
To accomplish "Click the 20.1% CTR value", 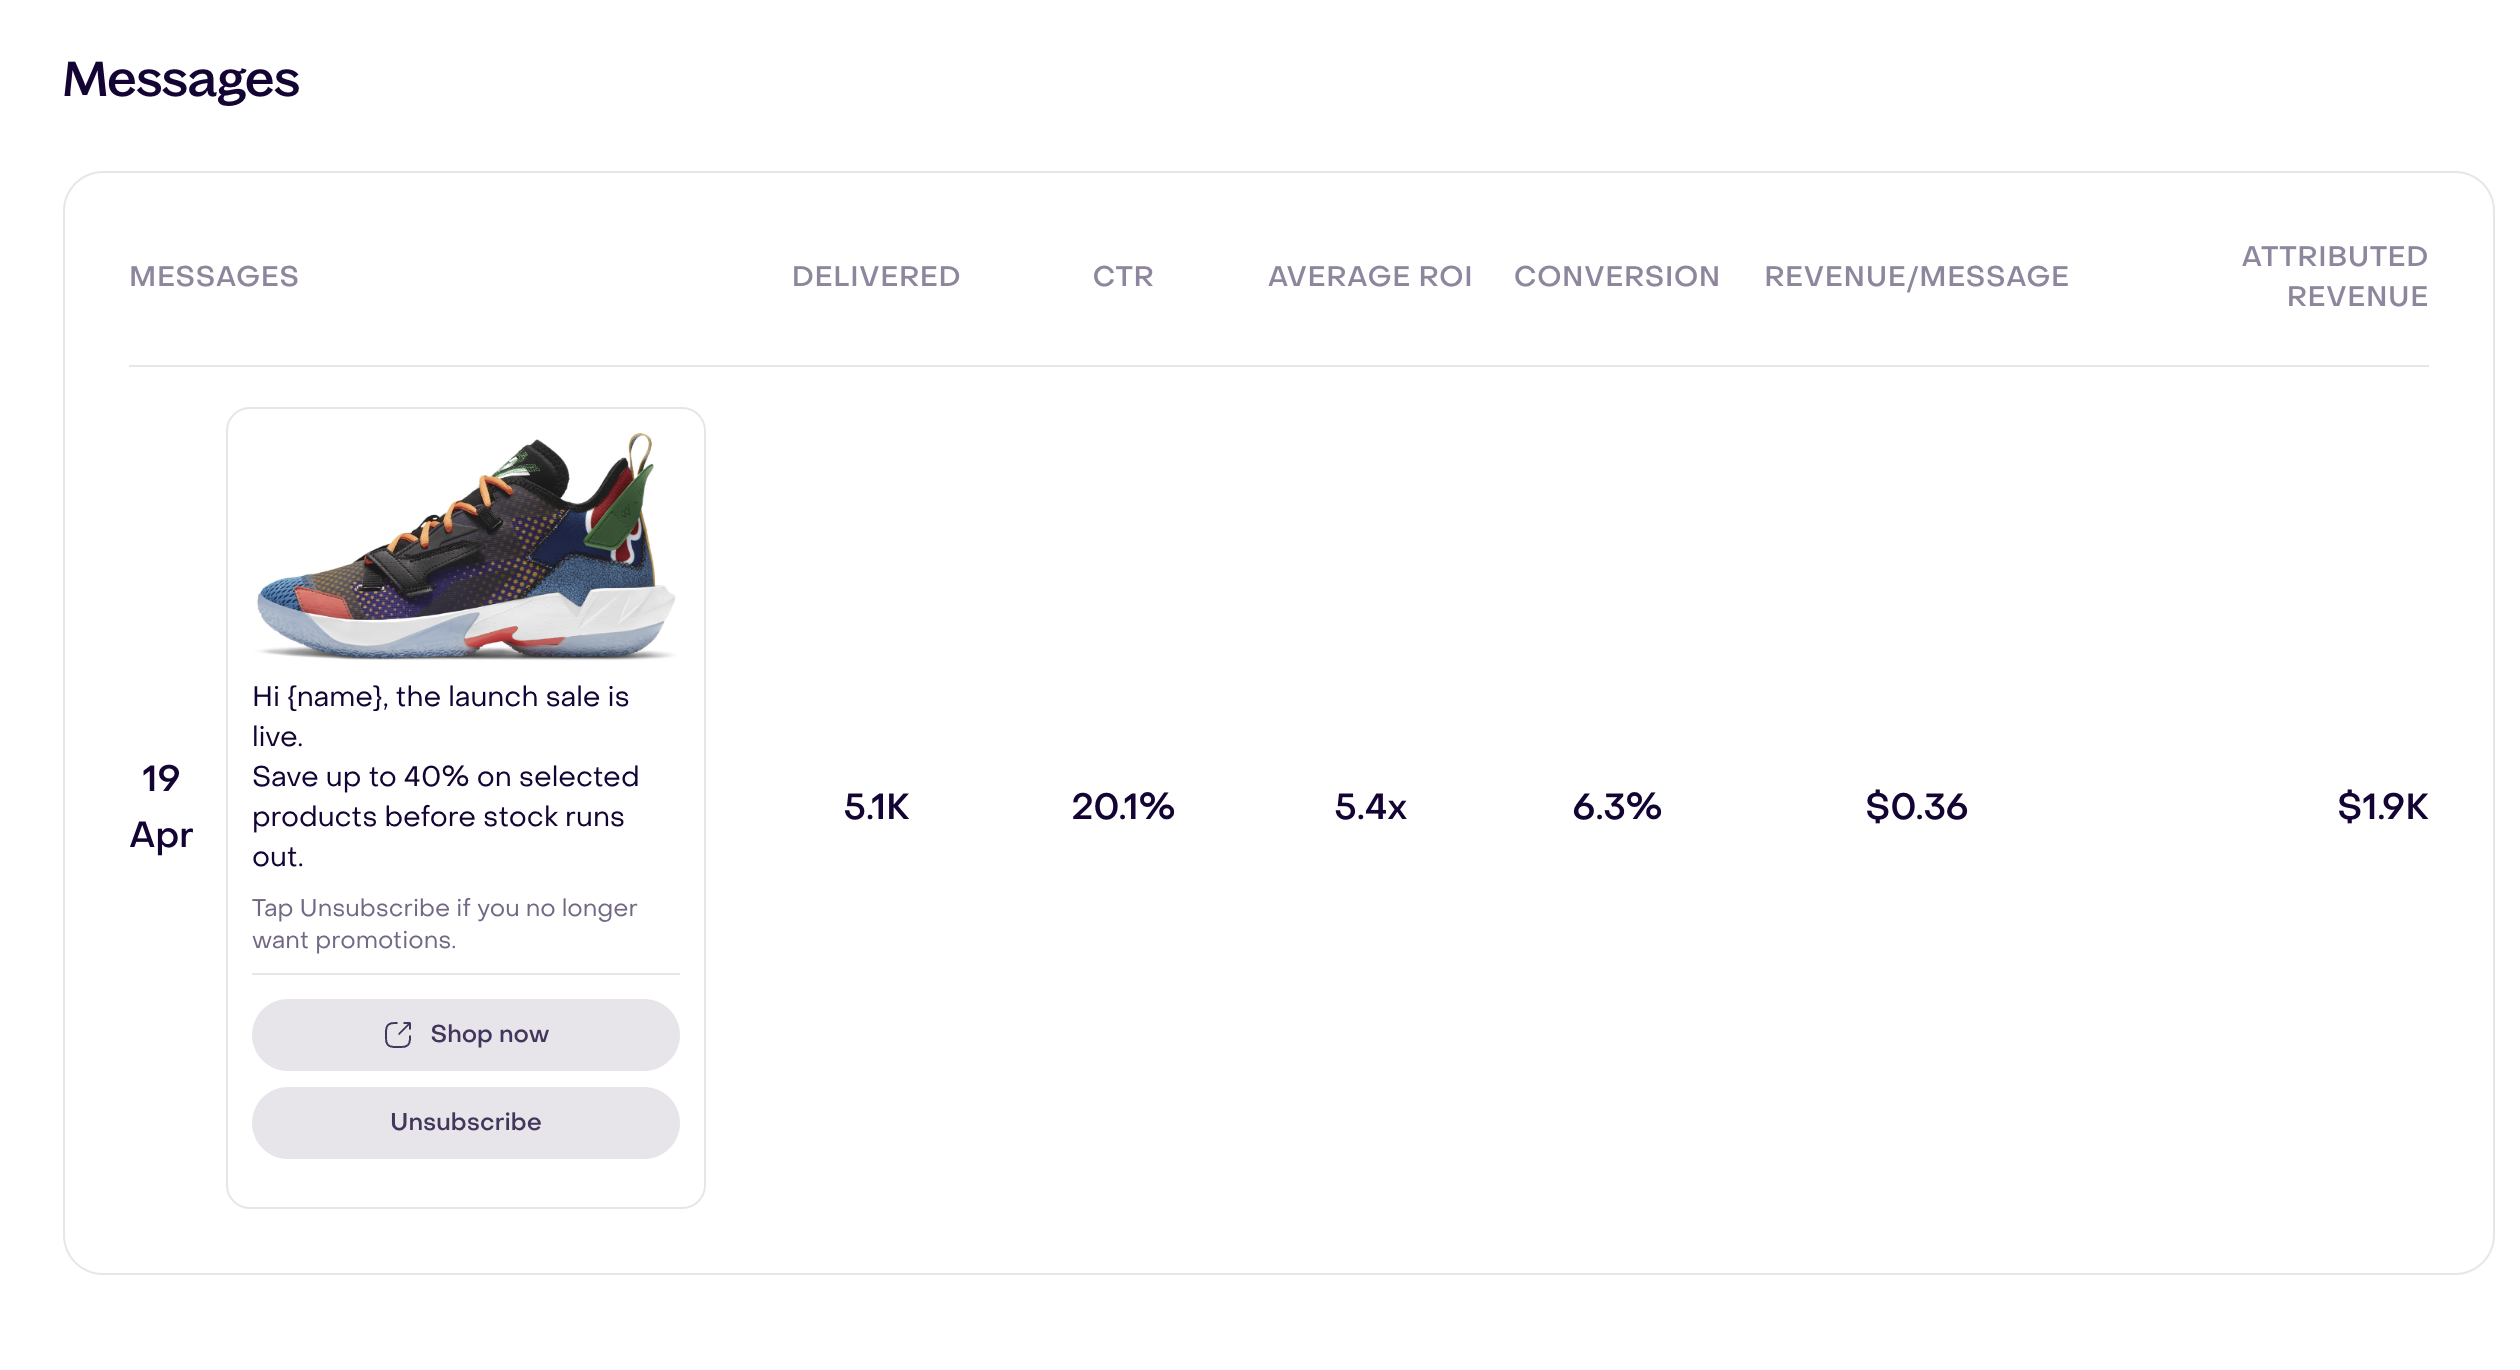I will click(1123, 806).
